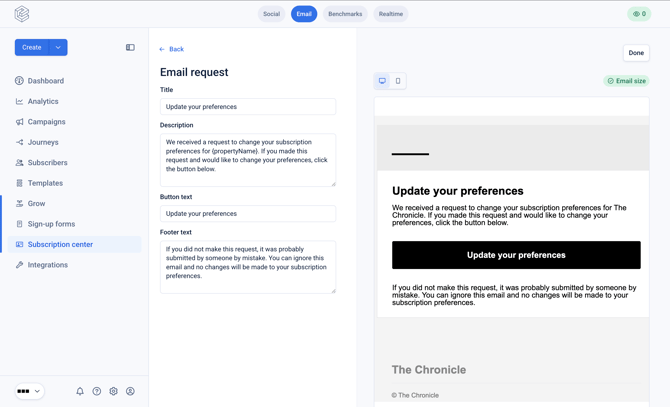Image resolution: width=670 pixels, height=407 pixels.
Task: Click the black Update your preferences preview button
Action: point(516,255)
